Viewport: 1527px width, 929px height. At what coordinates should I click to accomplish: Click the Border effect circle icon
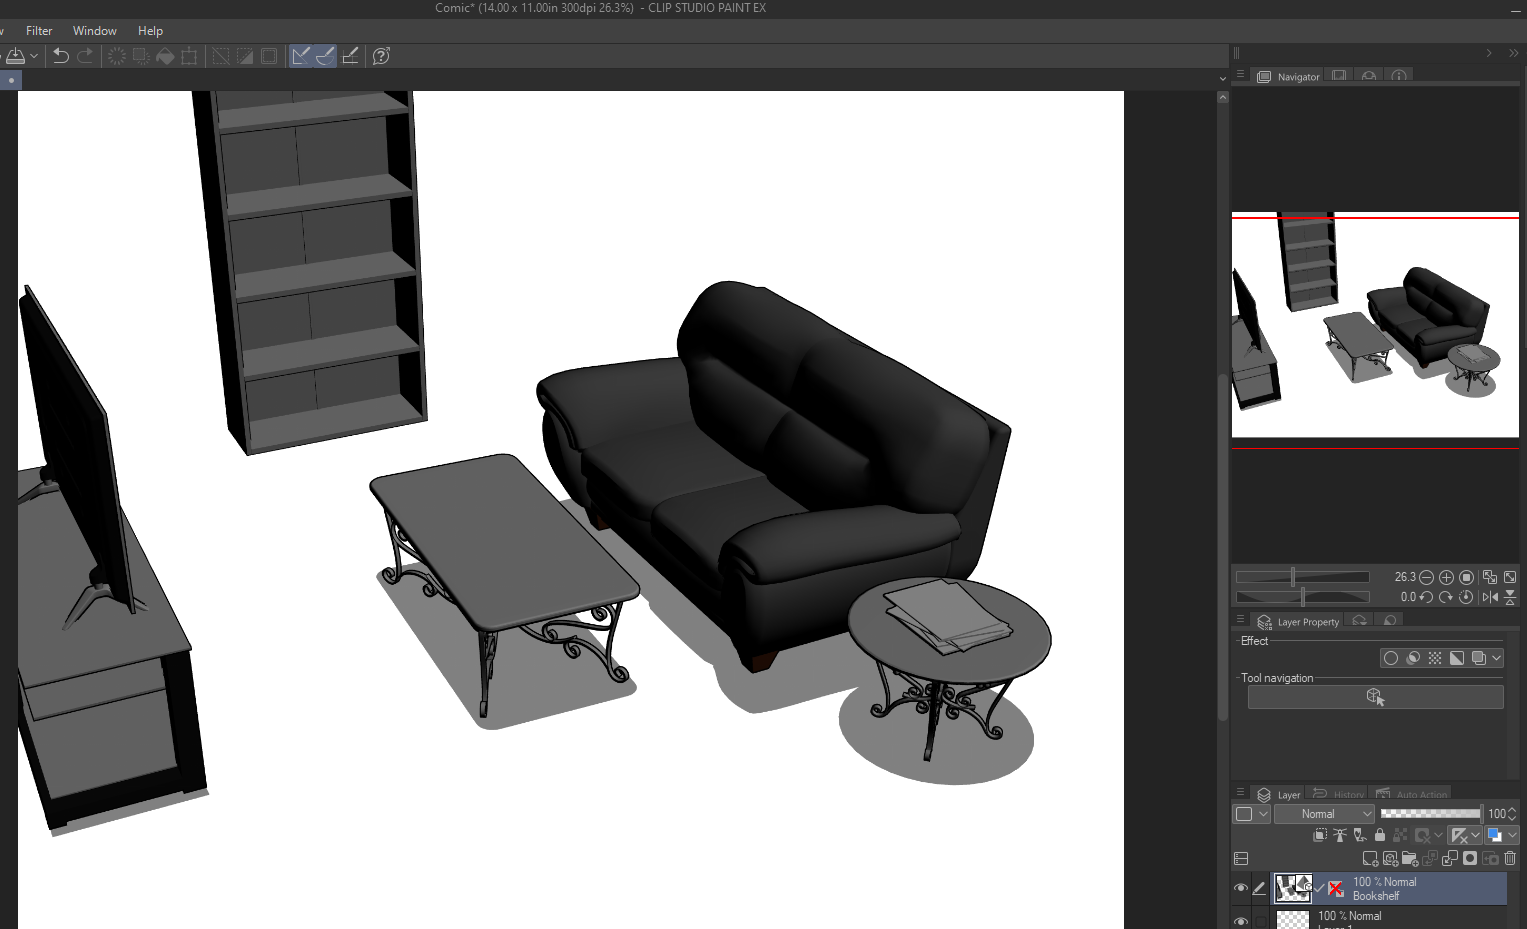point(1391,658)
